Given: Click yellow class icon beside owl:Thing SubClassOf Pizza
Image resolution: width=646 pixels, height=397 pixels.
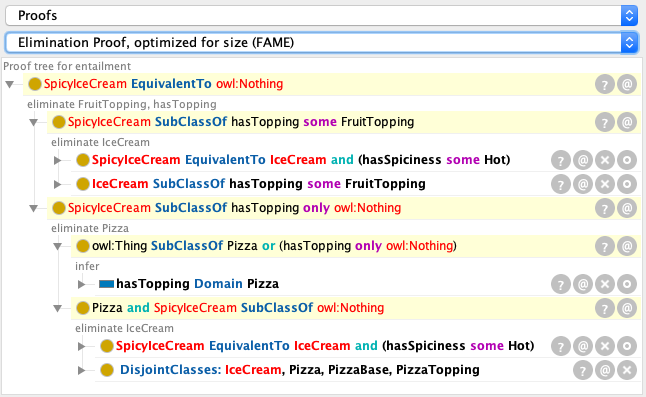Looking at the screenshot, I should click(83, 246).
